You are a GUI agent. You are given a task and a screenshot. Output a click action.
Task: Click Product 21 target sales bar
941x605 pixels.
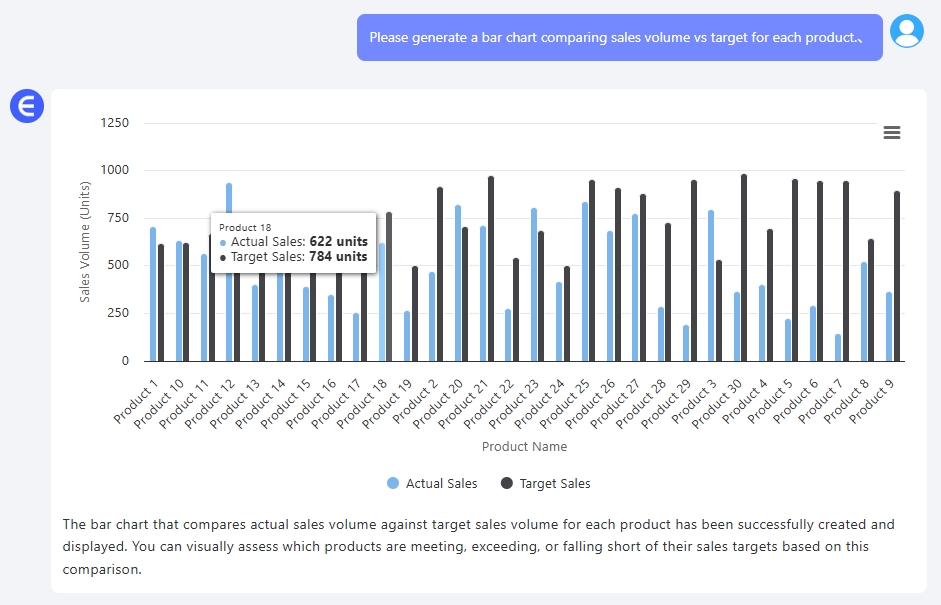[491, 269]
